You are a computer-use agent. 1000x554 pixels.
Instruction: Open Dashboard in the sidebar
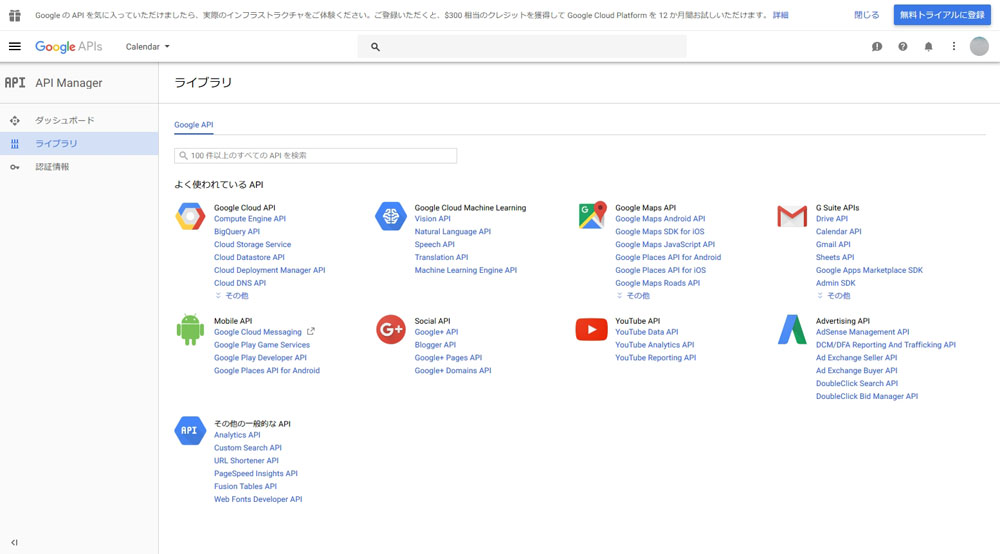pos(79,120)
